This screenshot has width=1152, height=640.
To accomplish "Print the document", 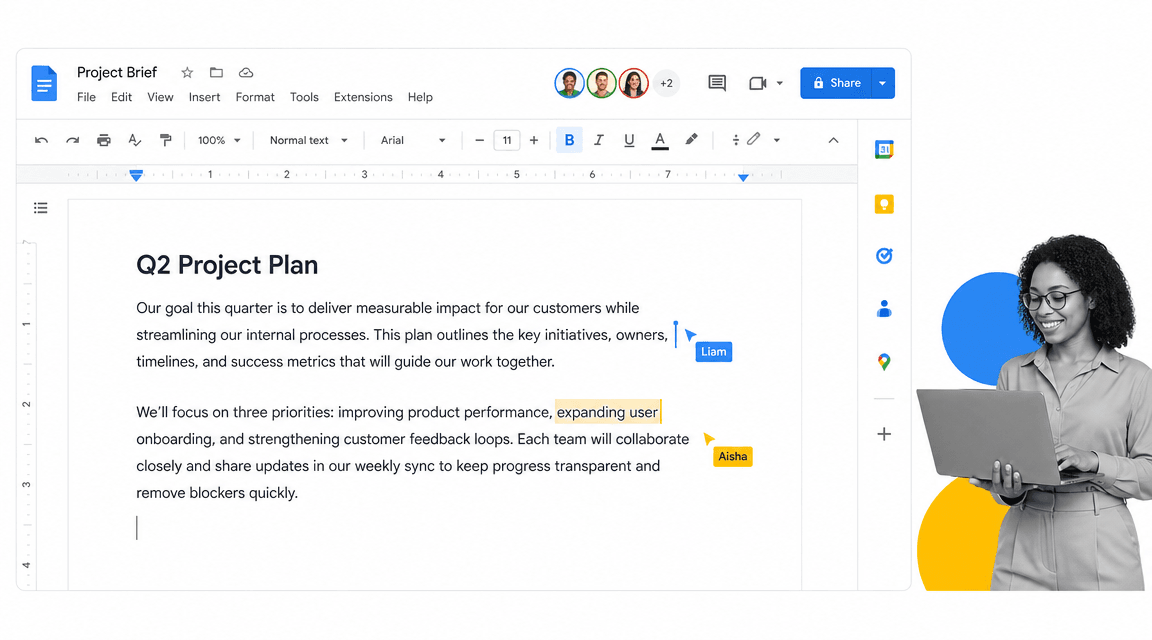I will [x=104, y=140].
